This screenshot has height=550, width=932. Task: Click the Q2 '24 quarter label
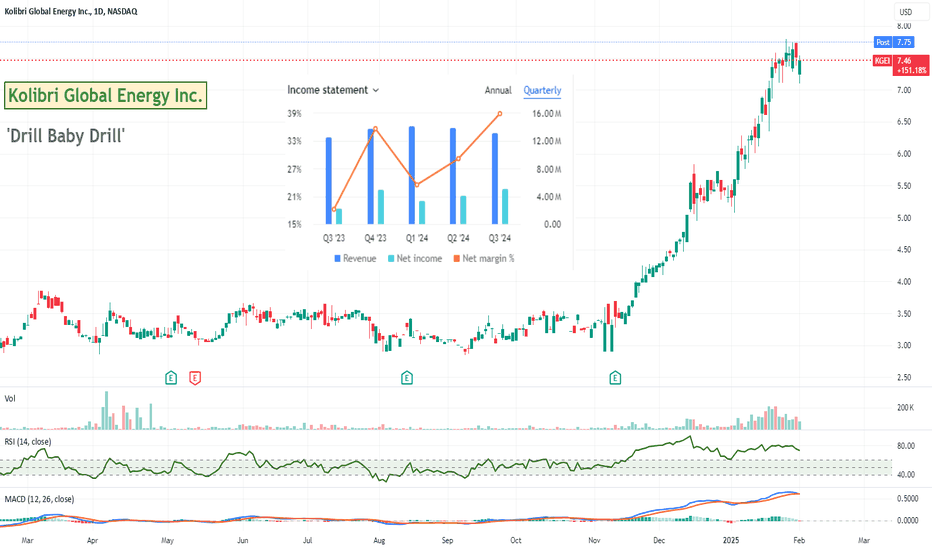click(x=458, y=238)
